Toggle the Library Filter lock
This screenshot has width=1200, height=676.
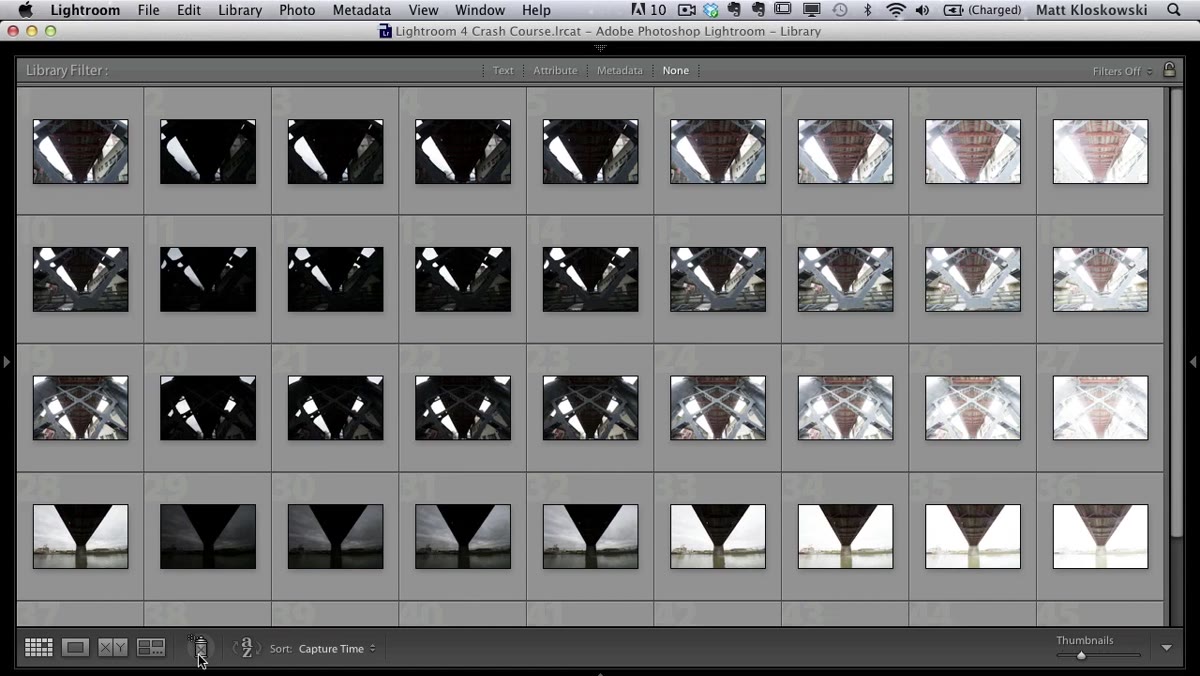point(1169,70)
